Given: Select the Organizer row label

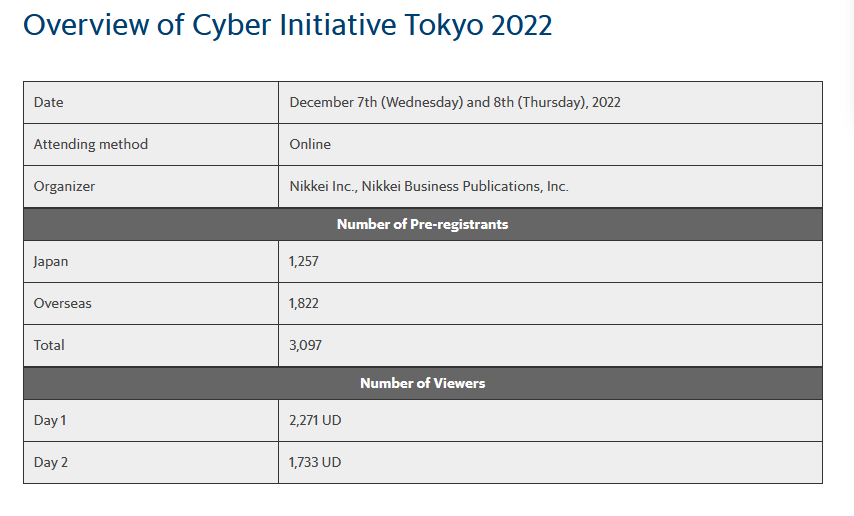Looking at the screenshot, I should 65,186.
